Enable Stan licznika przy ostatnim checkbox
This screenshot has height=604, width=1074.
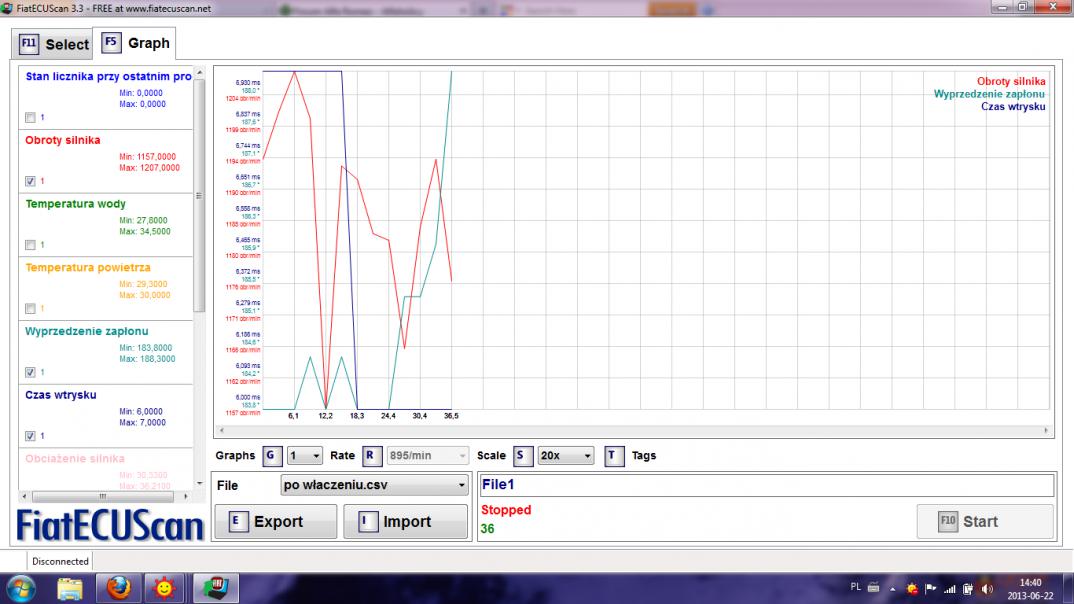[30, 118]
